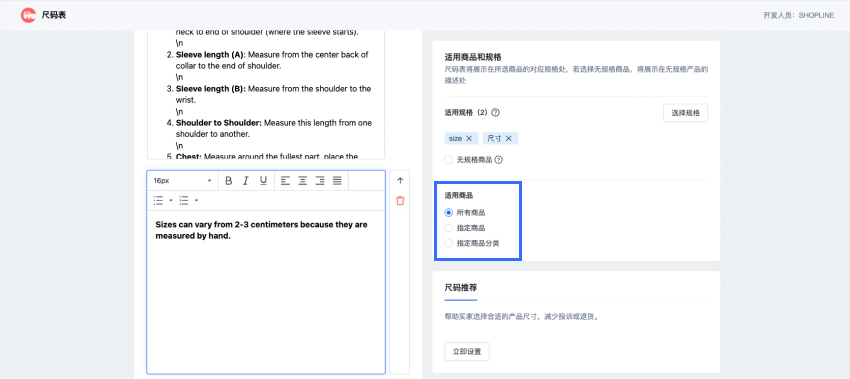Switch to the 尺码推荐 tab
The width and height of the screenshot is (850, 379).
[x=461, y=287]
